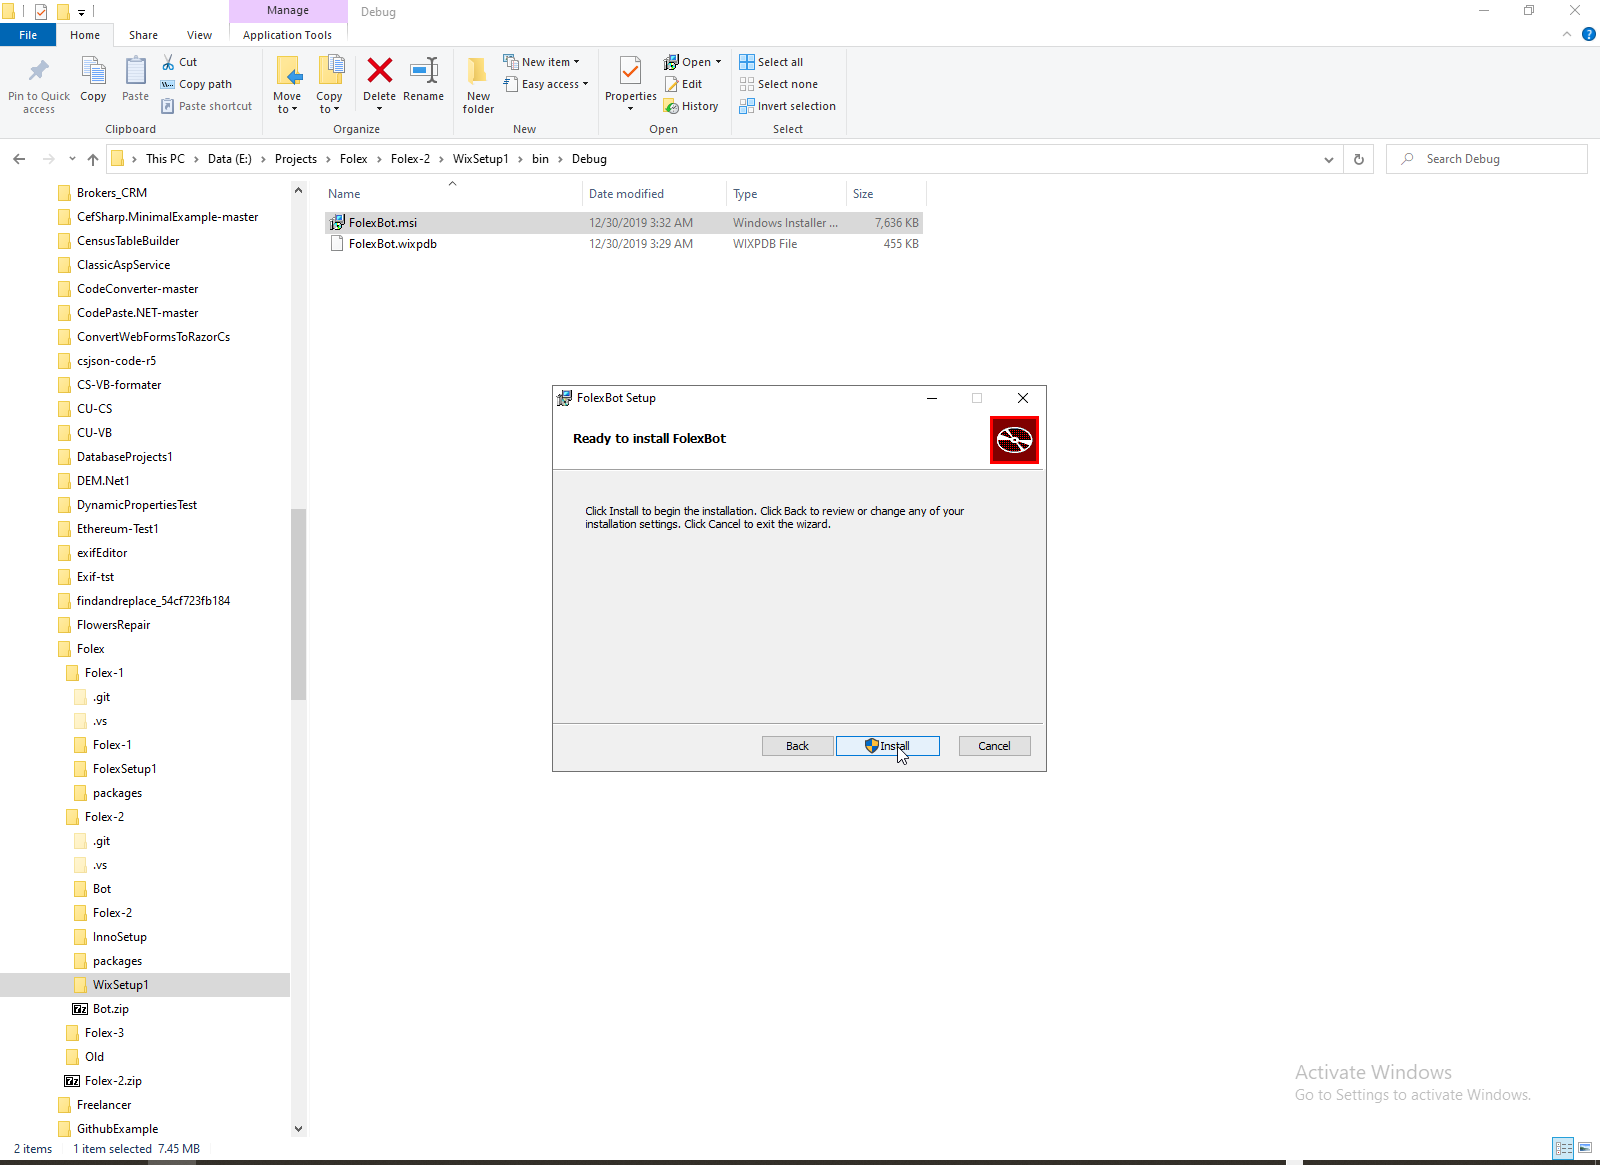Click Invert selection
Viewport: 1600px width, 1165px height.
click(x=787, y=106)
